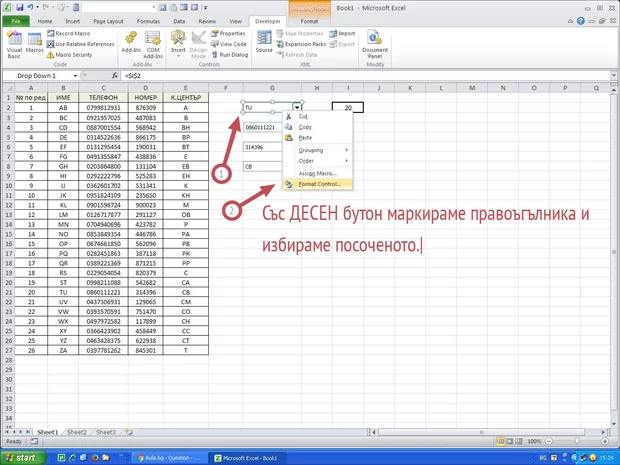This screenshot has width=620, height=465.
Task: Open control Properties
Action: point(228,34)
